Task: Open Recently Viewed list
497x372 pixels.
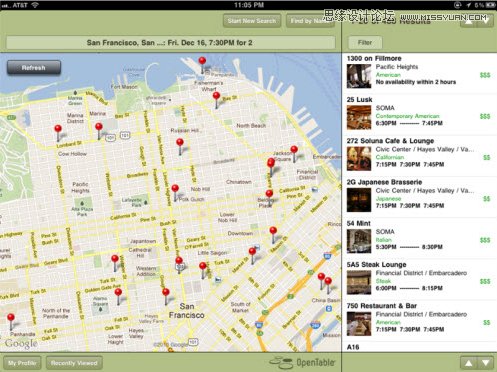Action: [74, 363]
